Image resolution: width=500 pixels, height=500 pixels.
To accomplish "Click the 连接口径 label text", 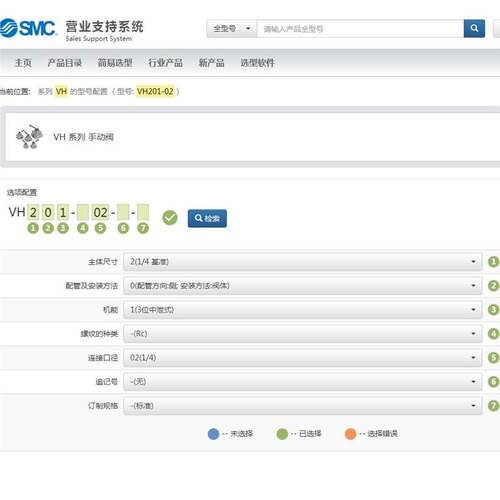I will pos(103,358).
